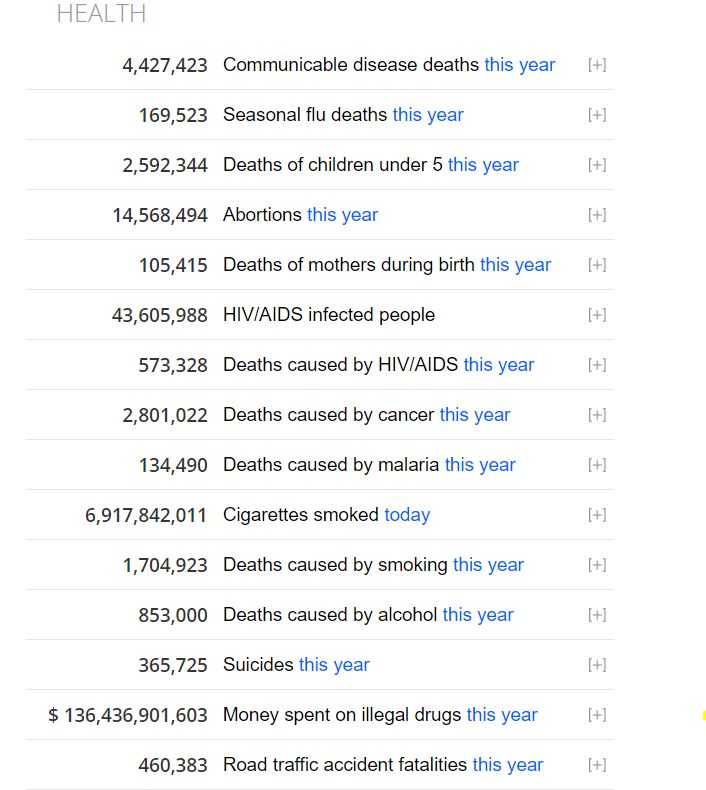Click the HEALTH section heading

pyautogui.click(x=101, y=14)
